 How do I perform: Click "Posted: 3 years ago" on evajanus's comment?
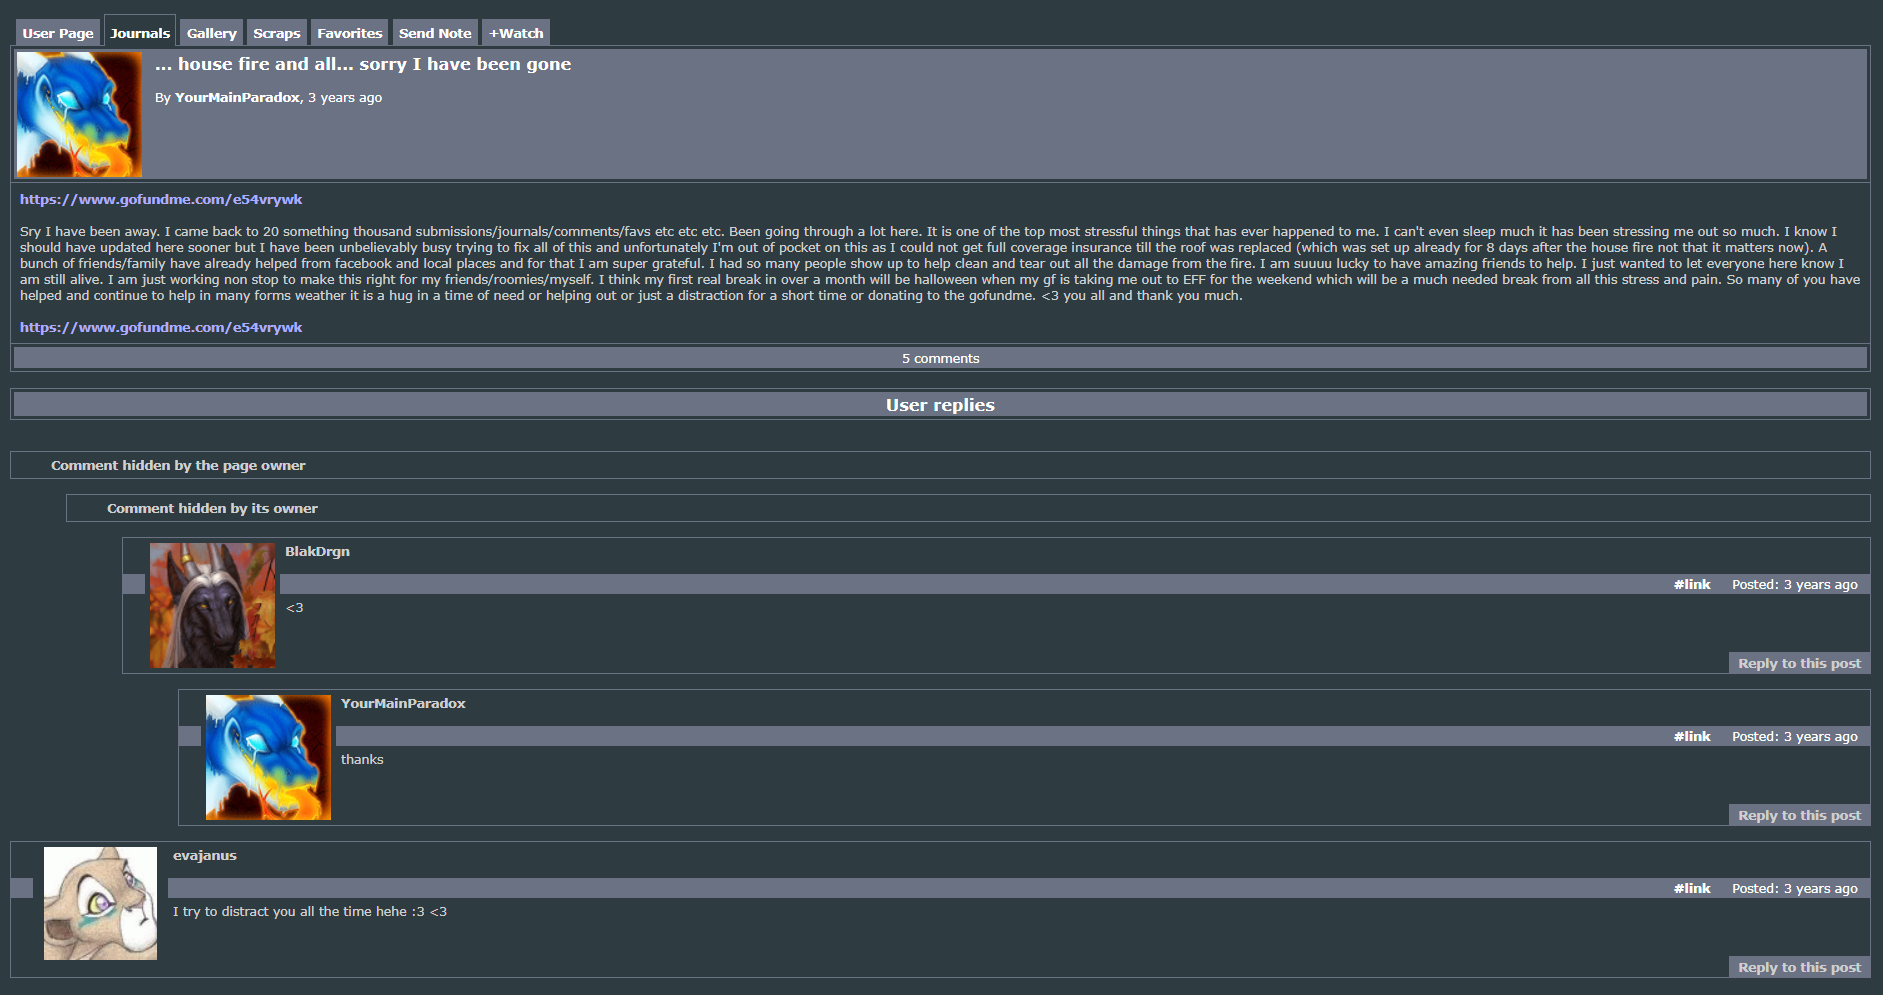click(1794, 888)
